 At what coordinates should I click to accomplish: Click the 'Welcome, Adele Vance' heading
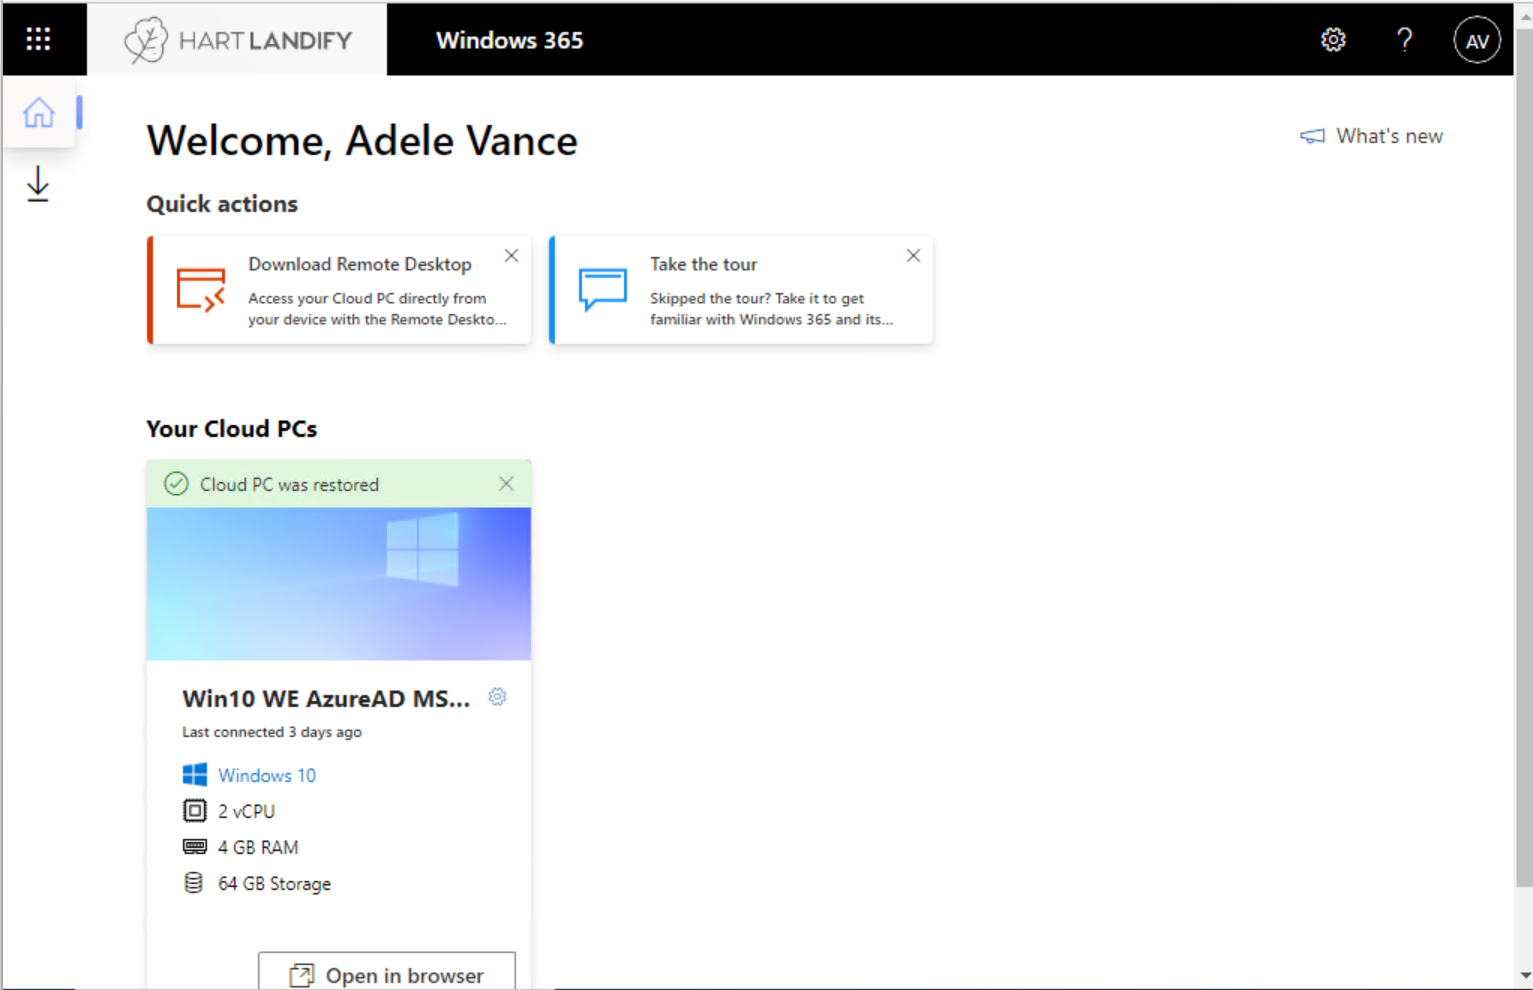362,141
